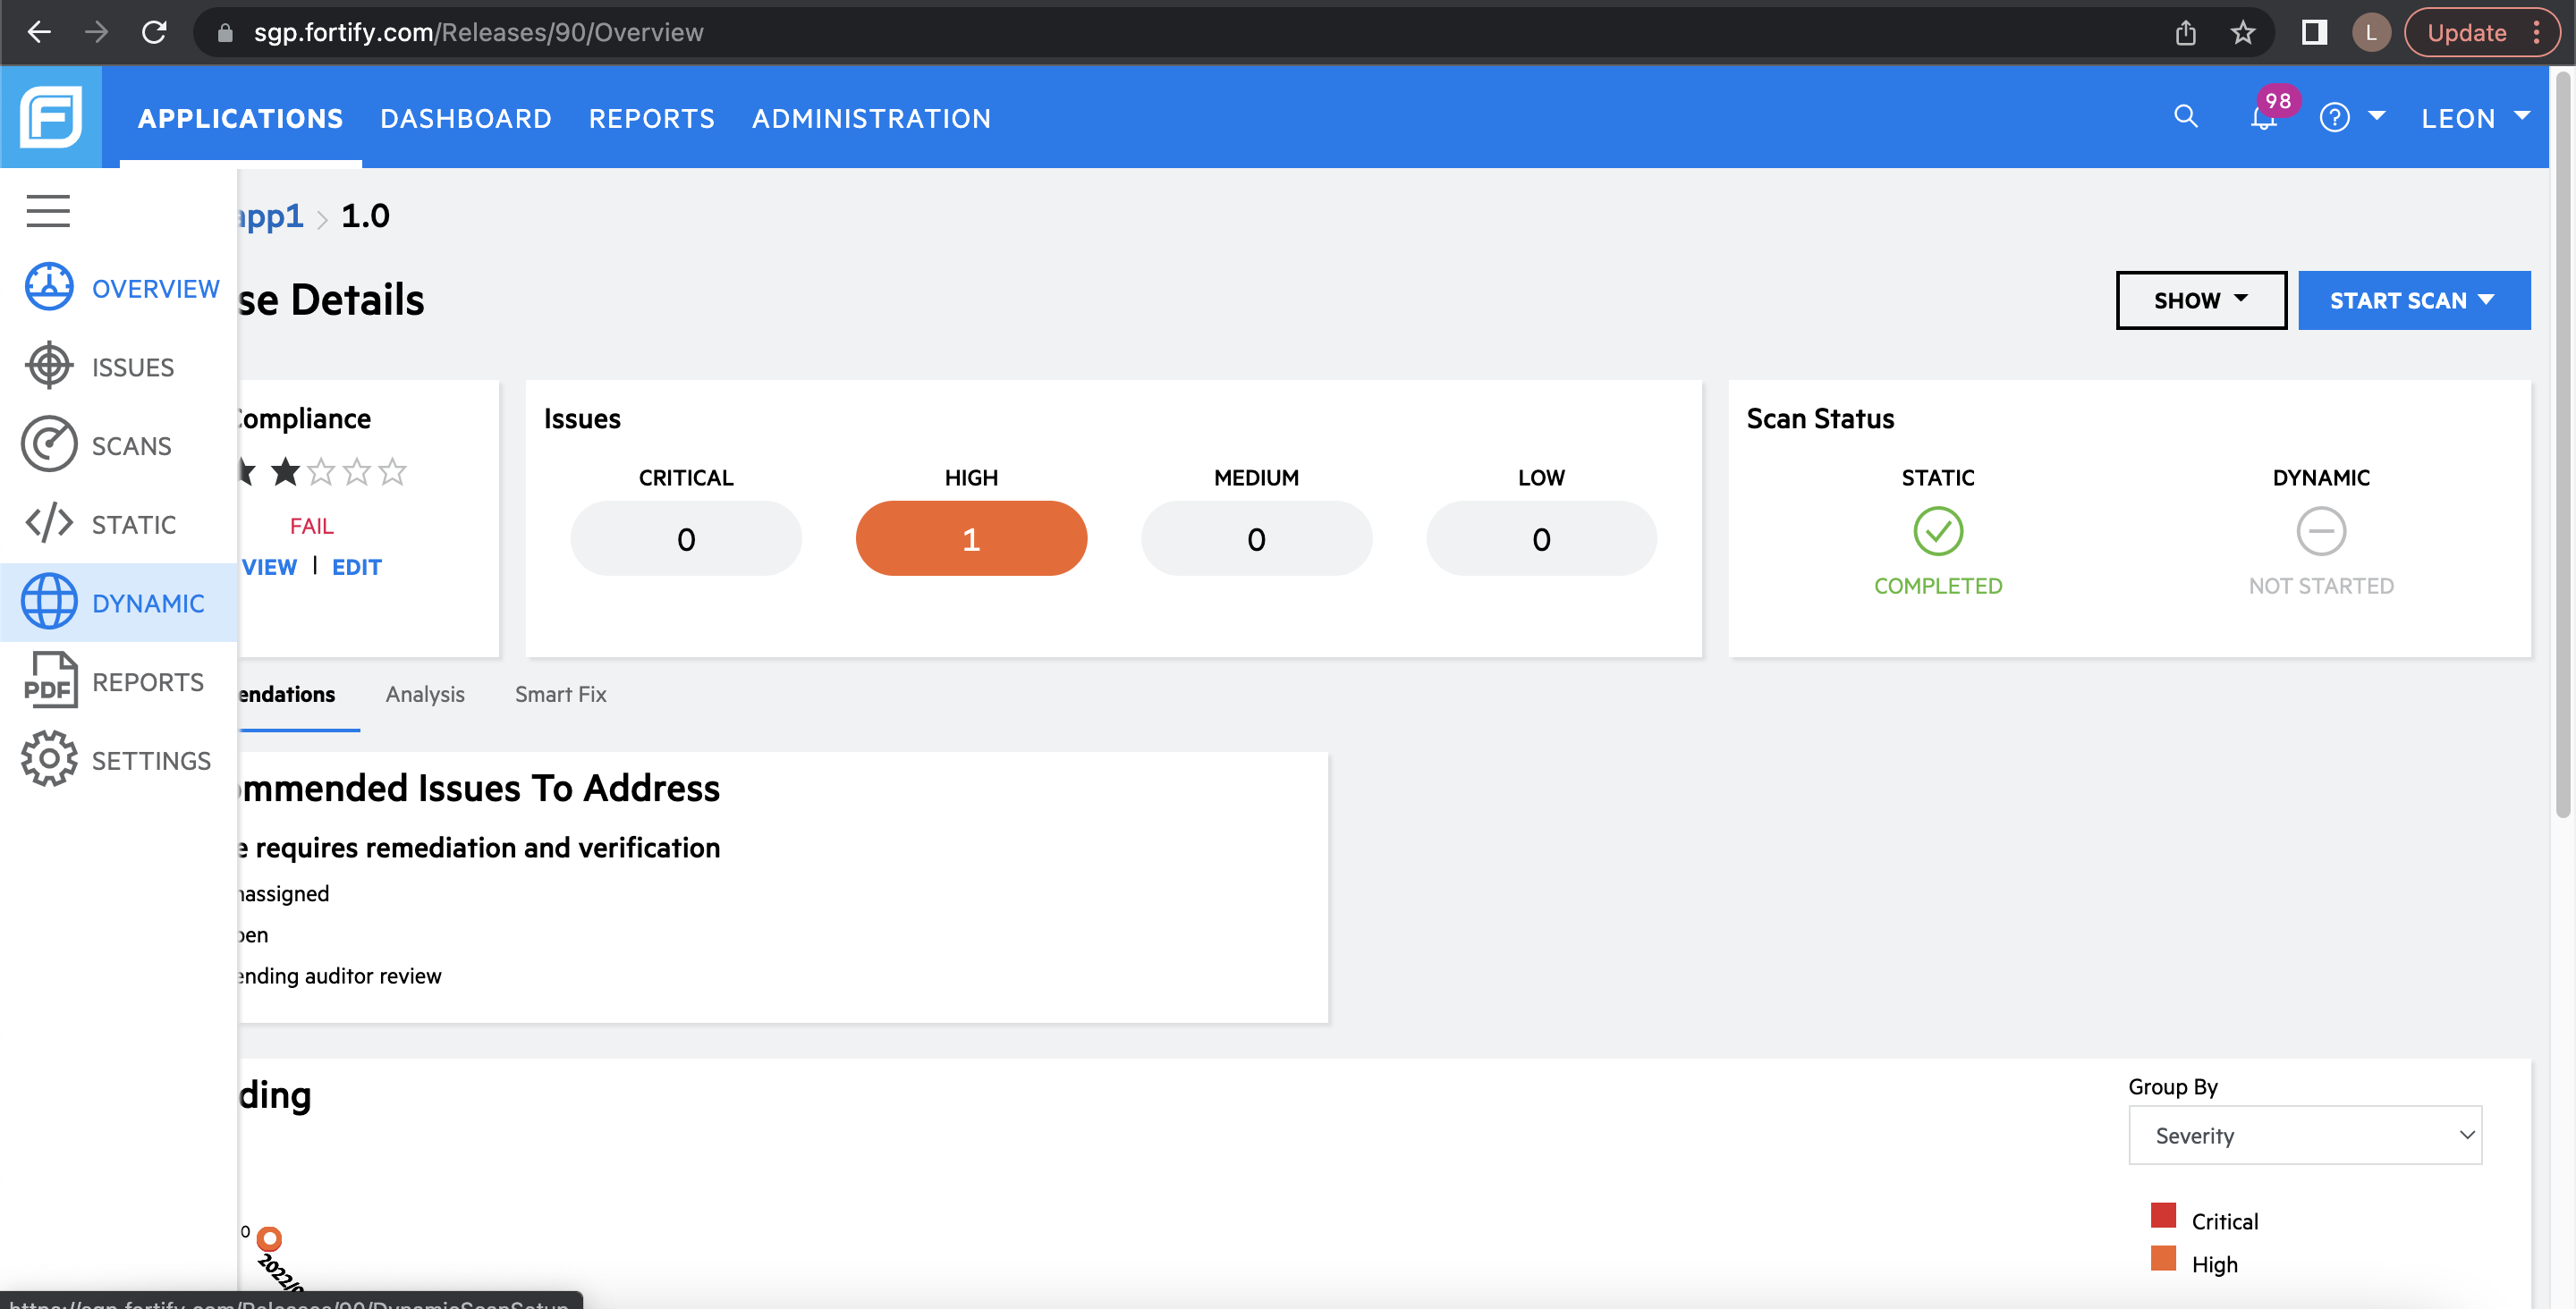The height and width of the screenshot is (1309, 2576).
Task: Open the Group By Severity dropdown
Action: pos(2305,1135)
